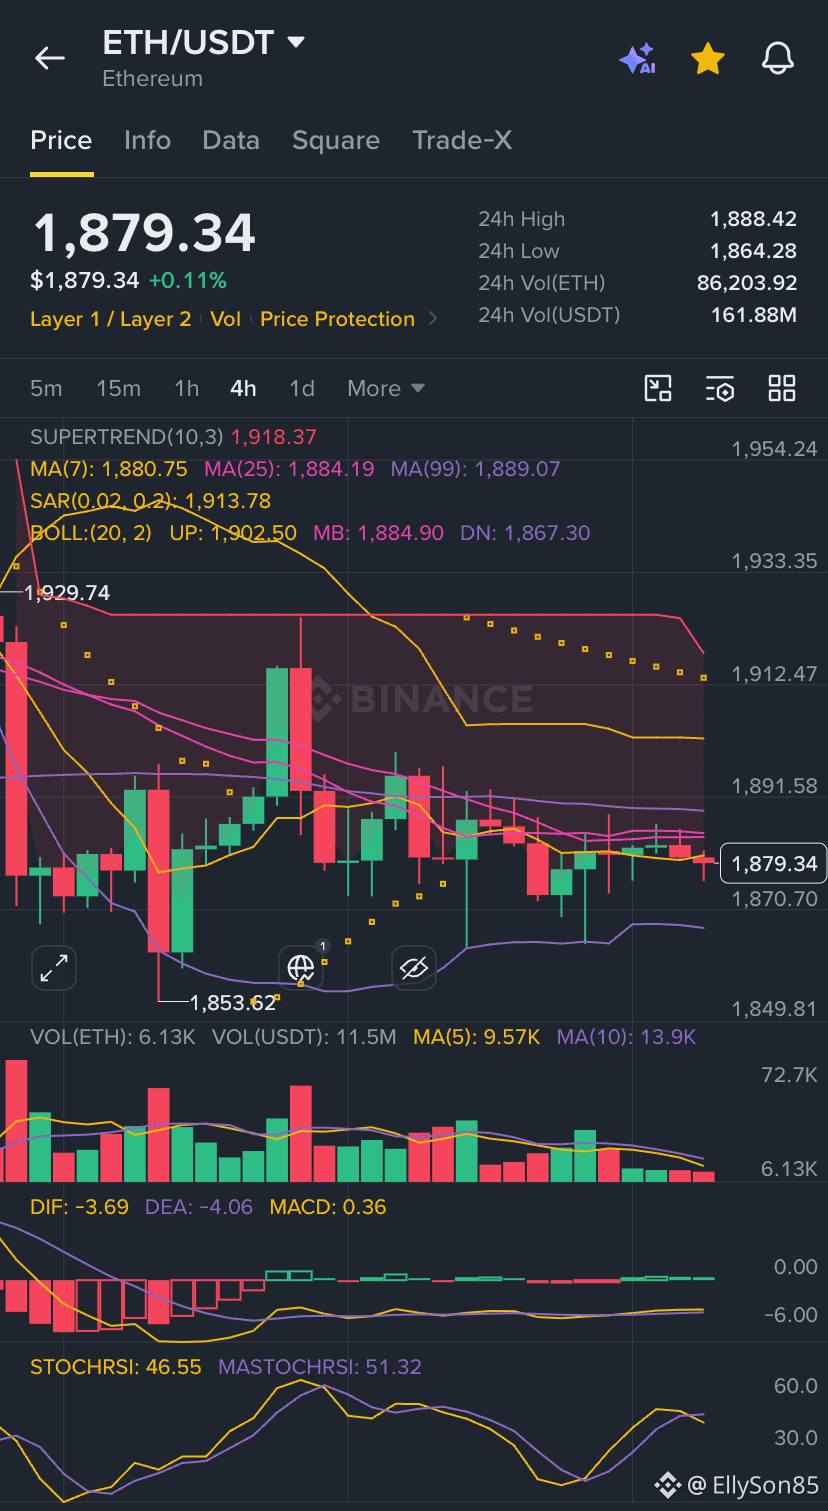828x1511 pixels.
Task: Switch to the Price tab
Action: tap(61, 140)
